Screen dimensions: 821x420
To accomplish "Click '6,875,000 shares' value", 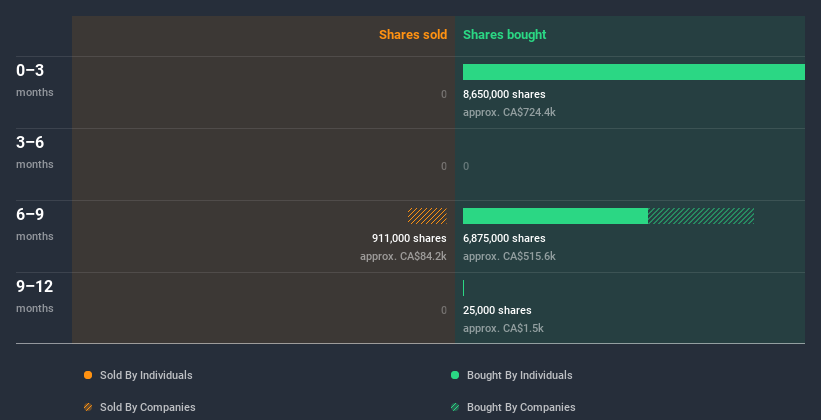I will click(504, 238).
